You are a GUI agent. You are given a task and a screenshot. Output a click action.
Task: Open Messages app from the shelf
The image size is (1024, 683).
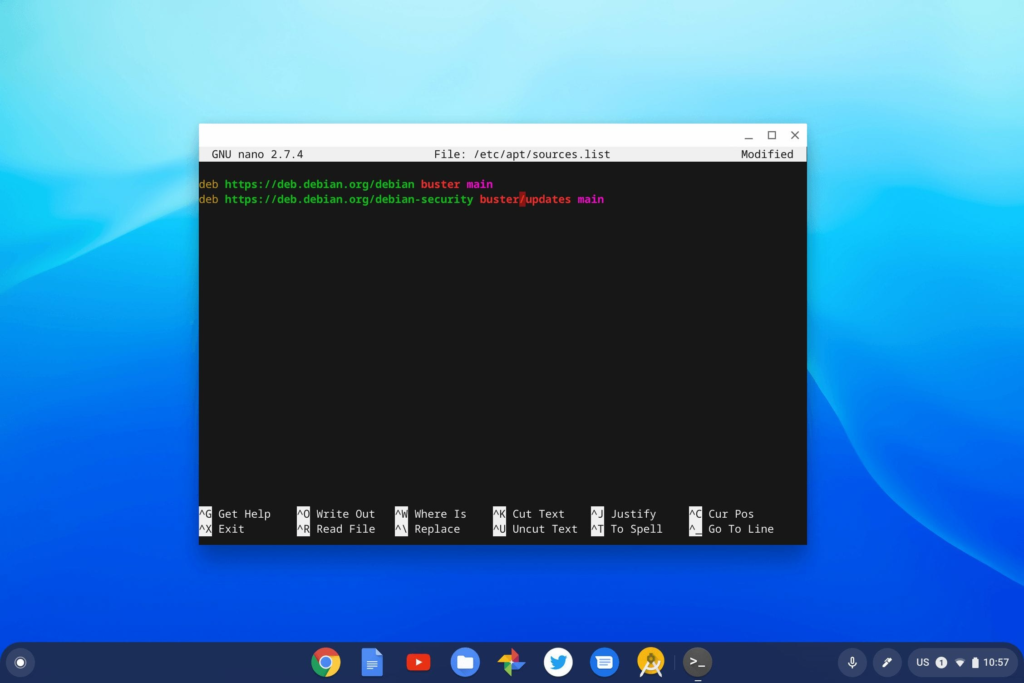click(604, 662)
